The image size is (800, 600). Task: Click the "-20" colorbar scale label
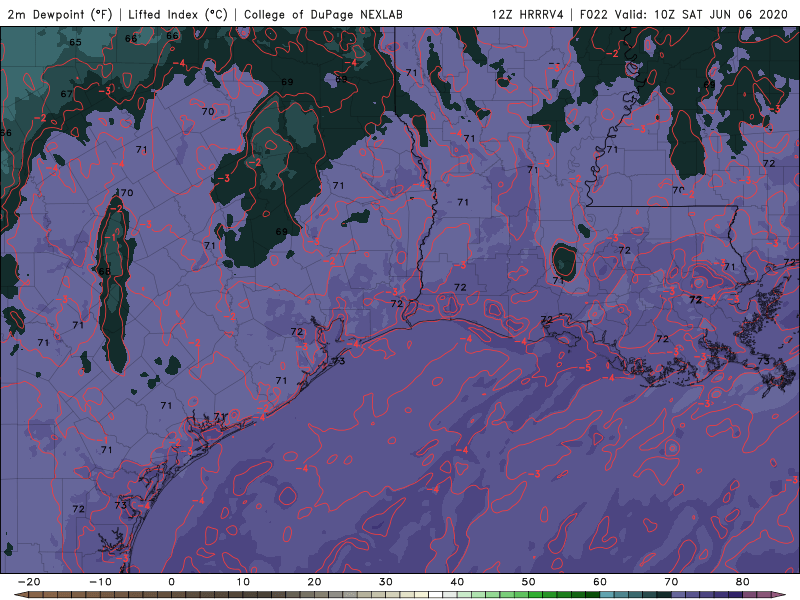(x=29, y=582)
